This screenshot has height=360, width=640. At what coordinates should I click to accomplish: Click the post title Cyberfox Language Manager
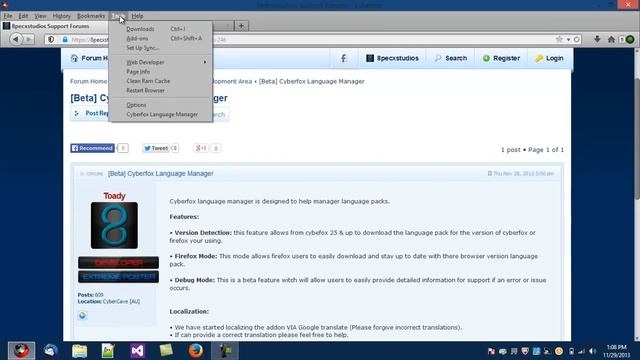[x=160, y=173]
